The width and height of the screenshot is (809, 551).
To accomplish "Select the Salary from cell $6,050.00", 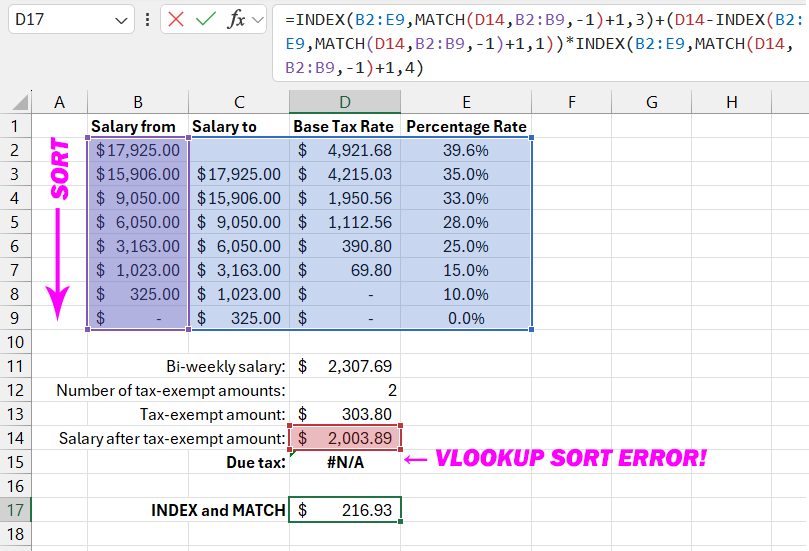I will [138, 222].
